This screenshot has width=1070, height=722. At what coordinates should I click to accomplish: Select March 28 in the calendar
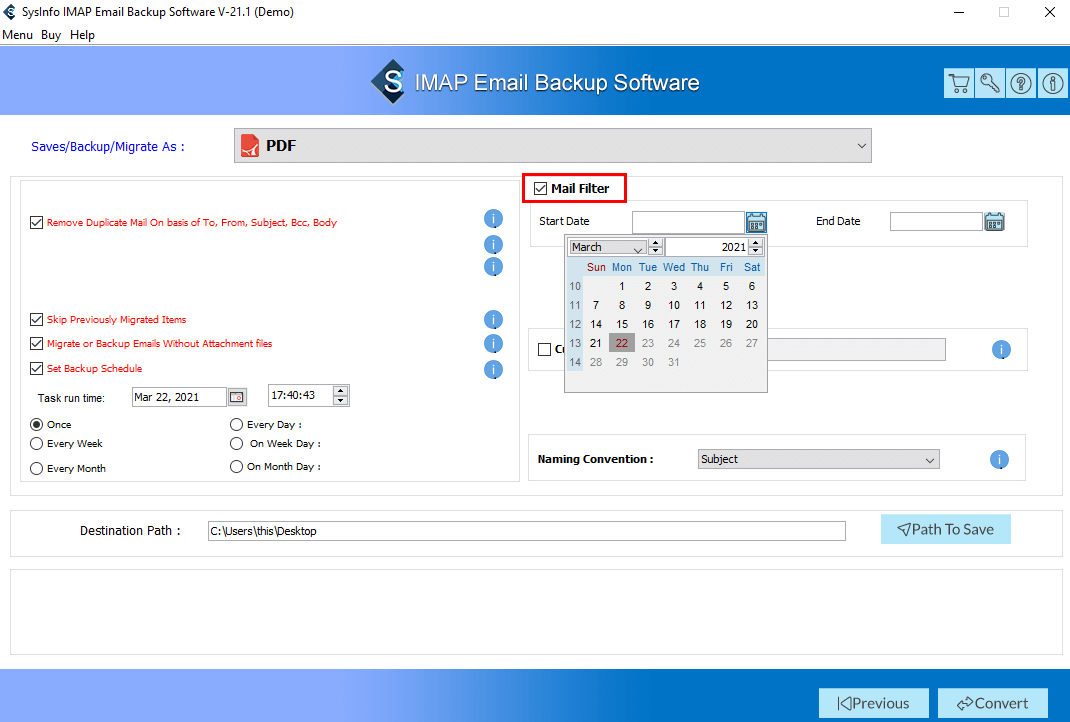point(596,362)
